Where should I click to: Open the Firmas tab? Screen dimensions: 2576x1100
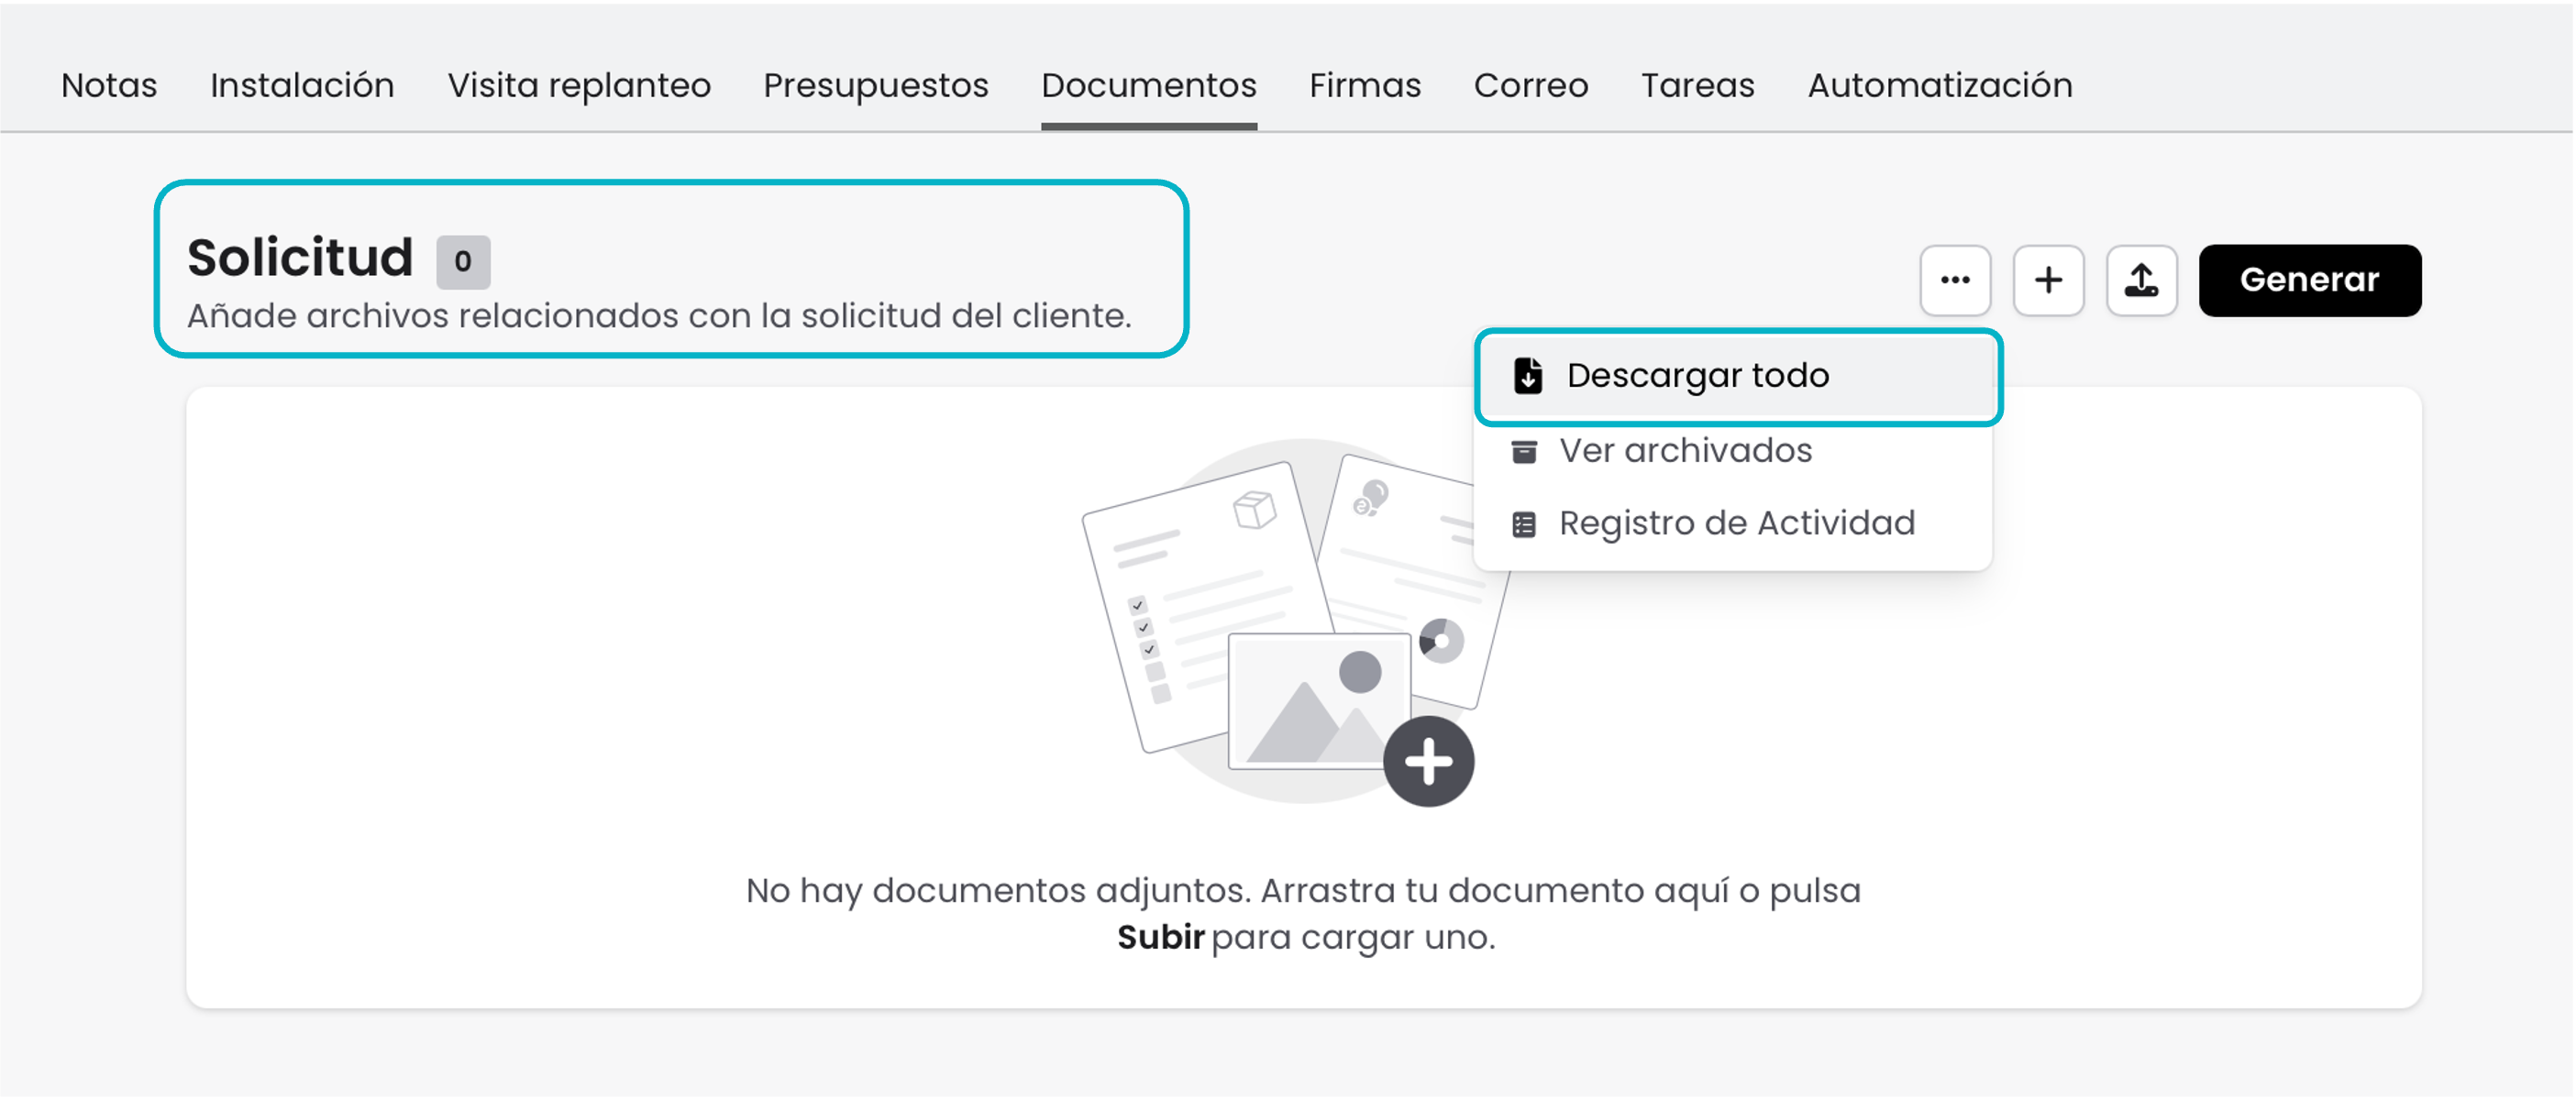click(1365, 86)
